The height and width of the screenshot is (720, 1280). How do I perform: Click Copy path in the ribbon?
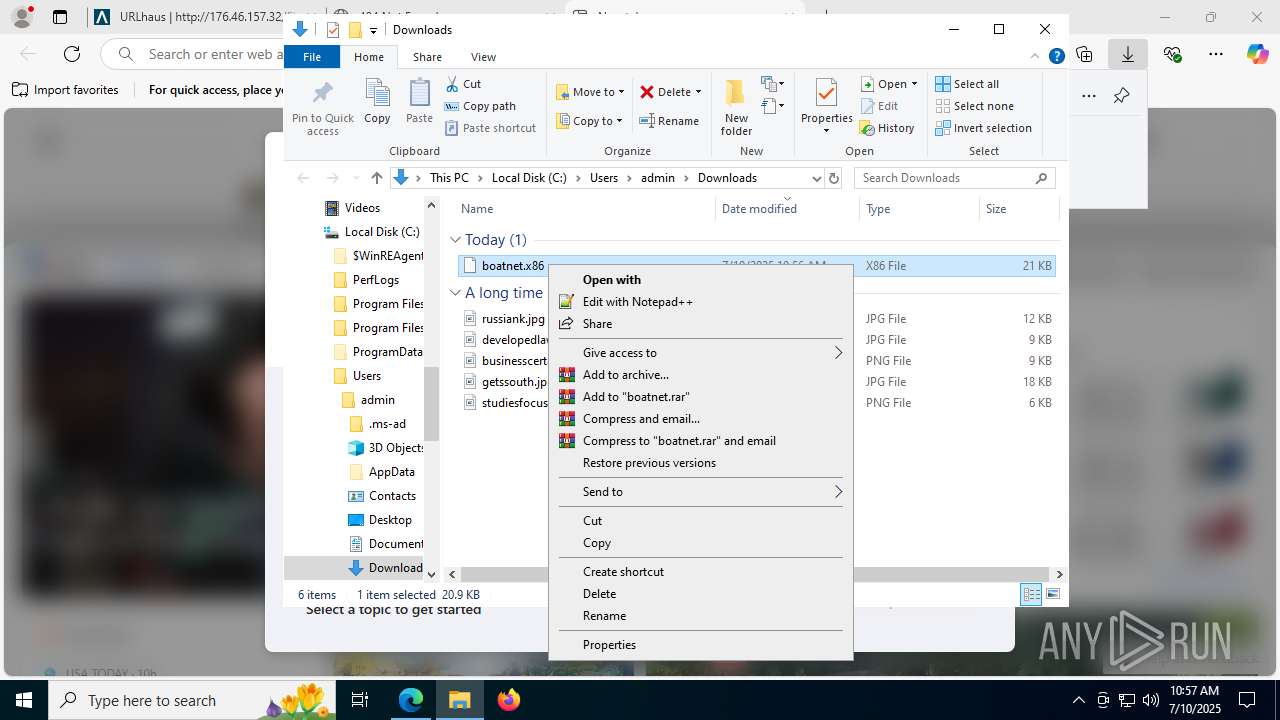[x=480, y=106]
